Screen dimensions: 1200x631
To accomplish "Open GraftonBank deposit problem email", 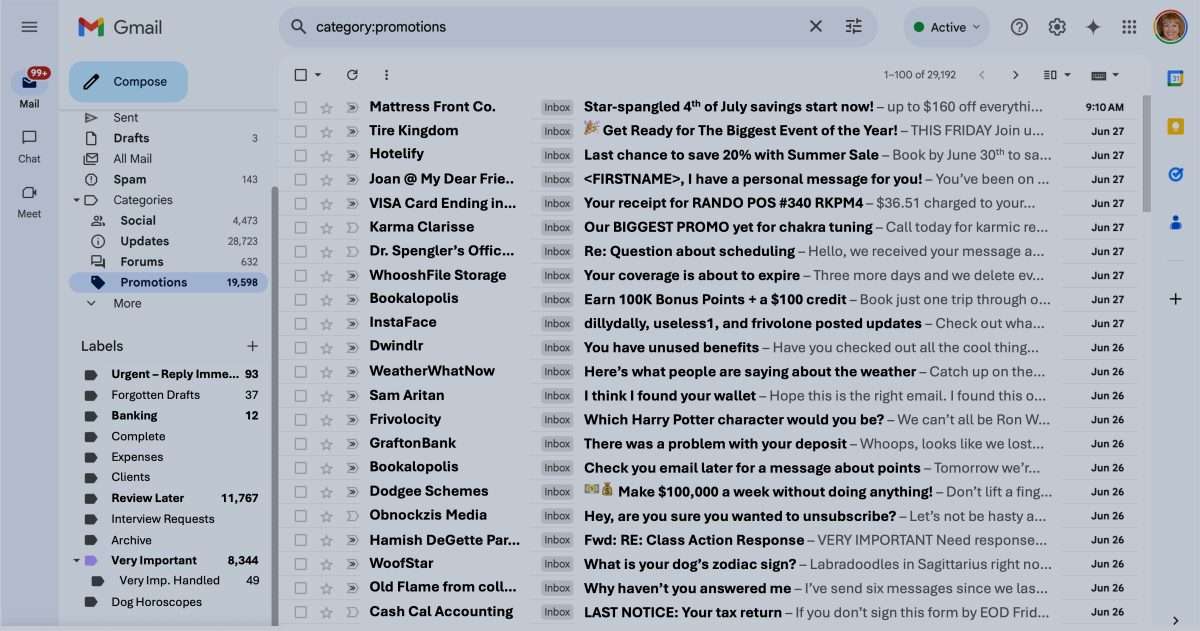I will [x=710, y=443].
